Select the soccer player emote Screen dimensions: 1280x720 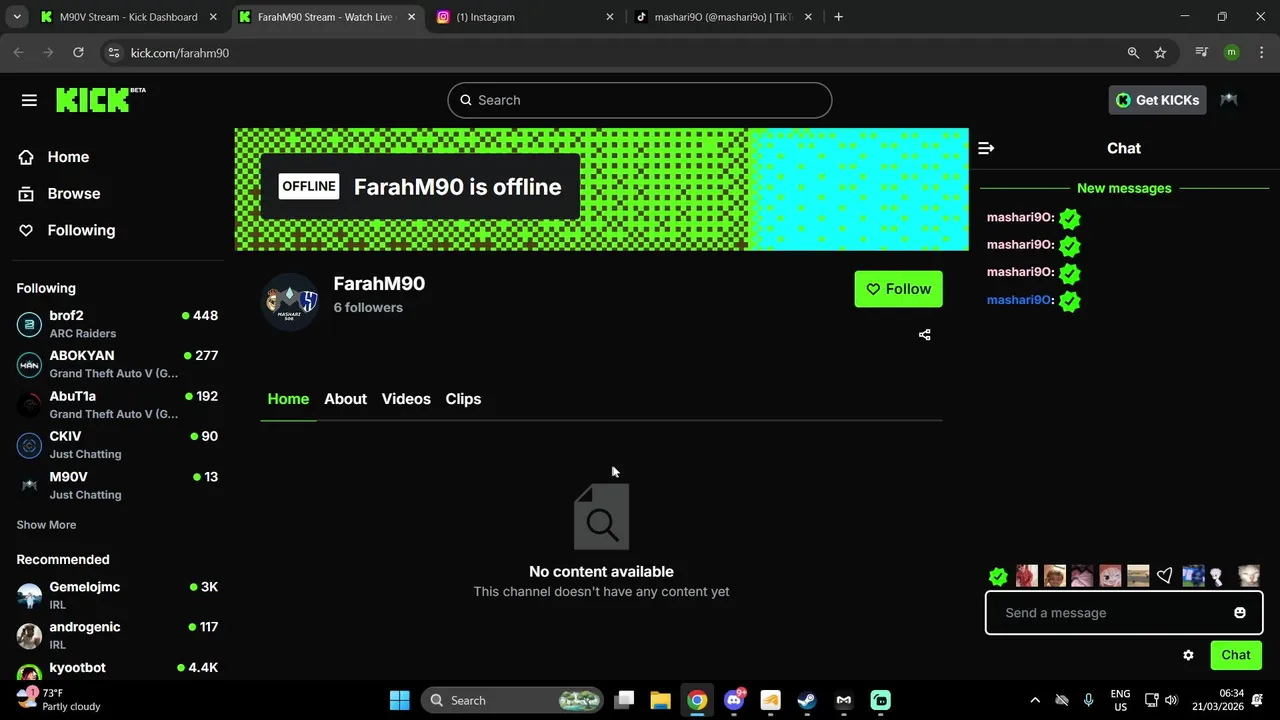[1192, 576]
